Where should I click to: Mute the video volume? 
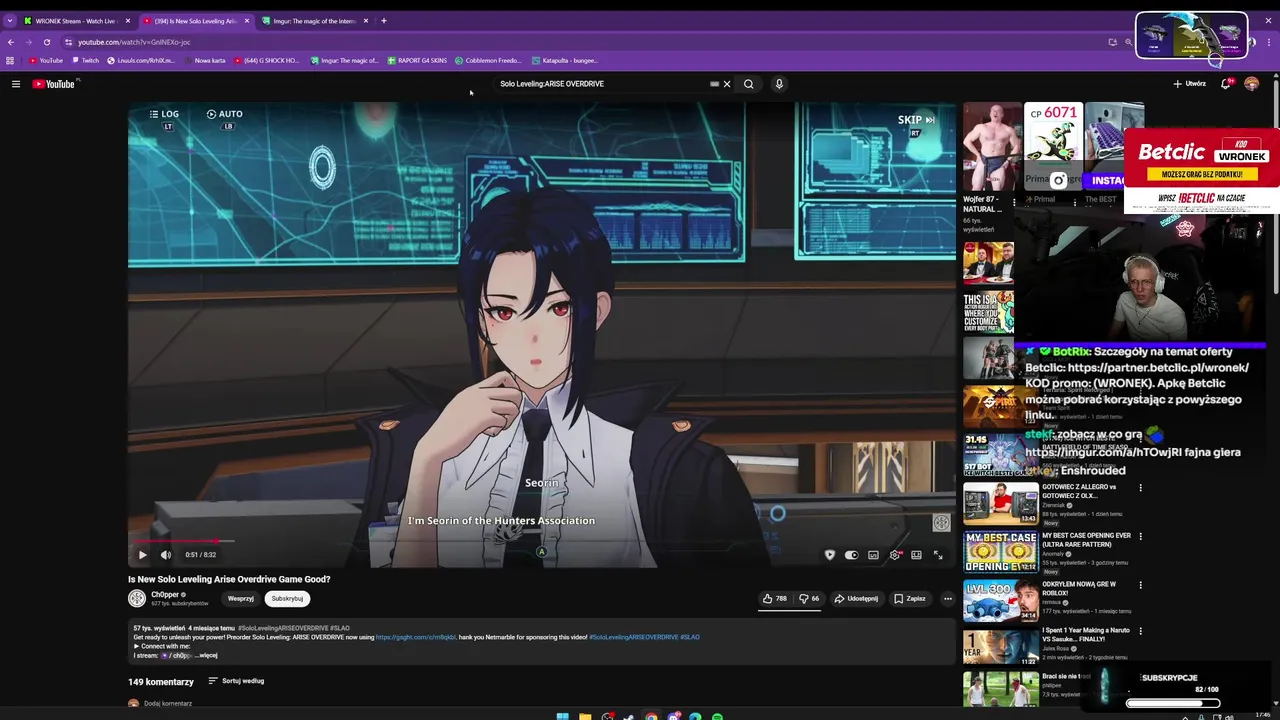click(166, 555)
